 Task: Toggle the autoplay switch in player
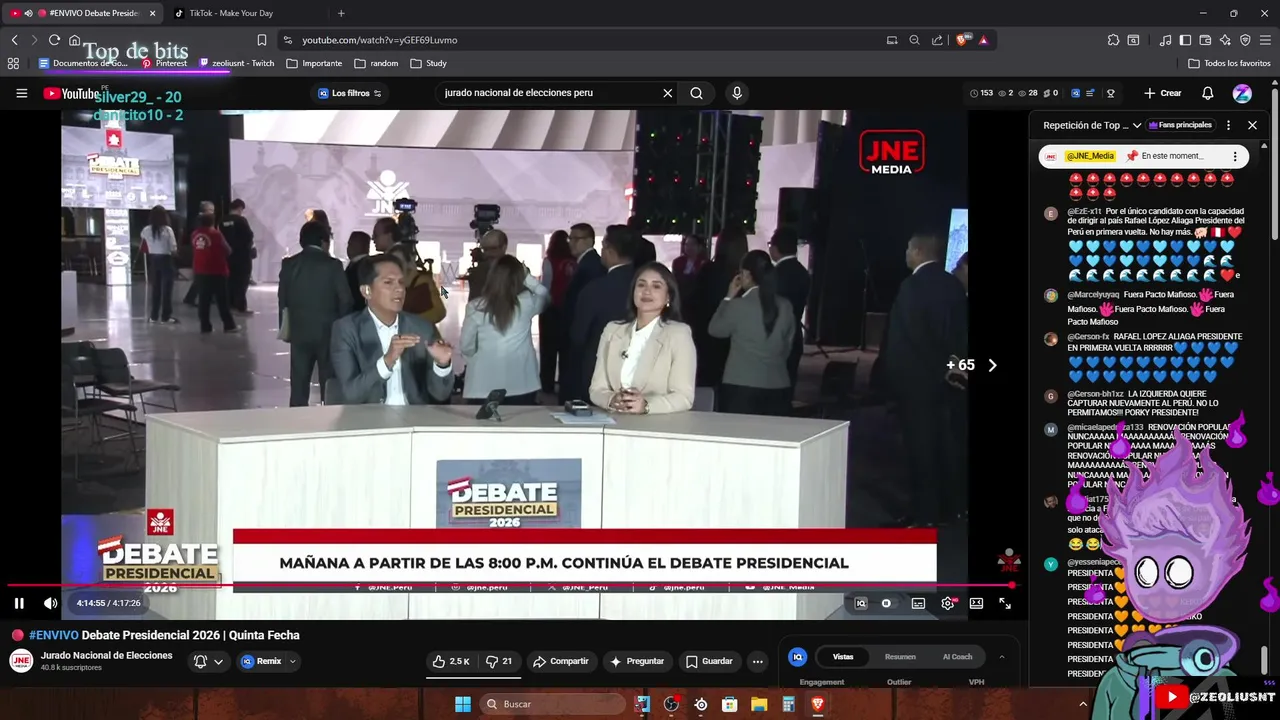[886, 603]
